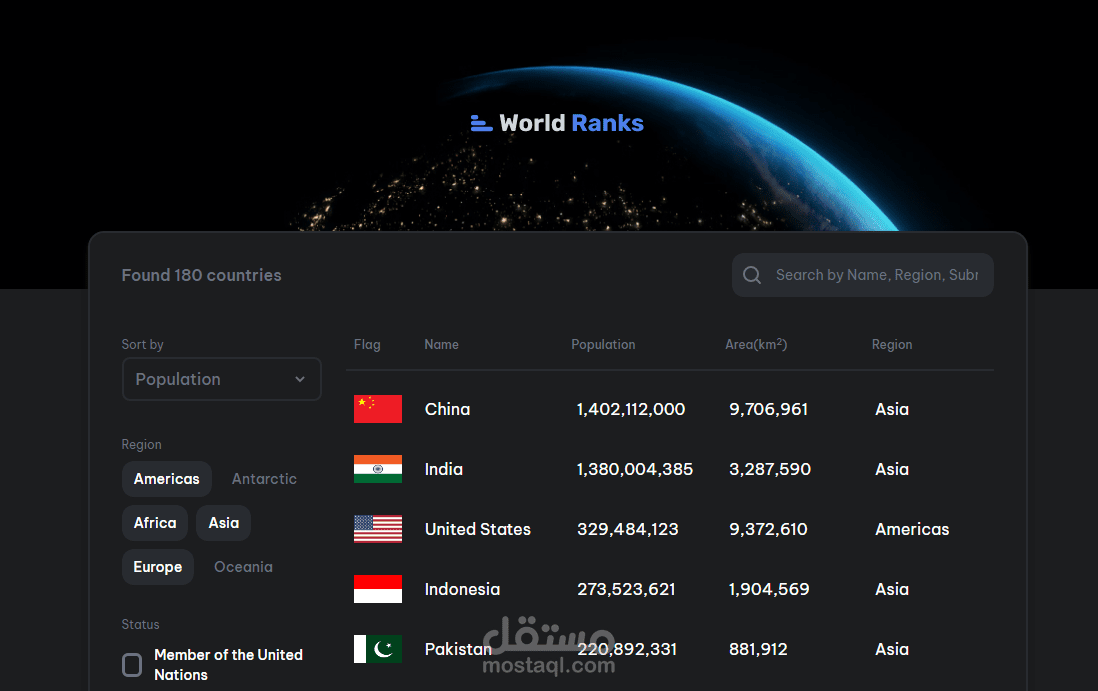Click Indonesia's flag icon
This screenshot has width=1098, height=691.
(x=377, y=588)
